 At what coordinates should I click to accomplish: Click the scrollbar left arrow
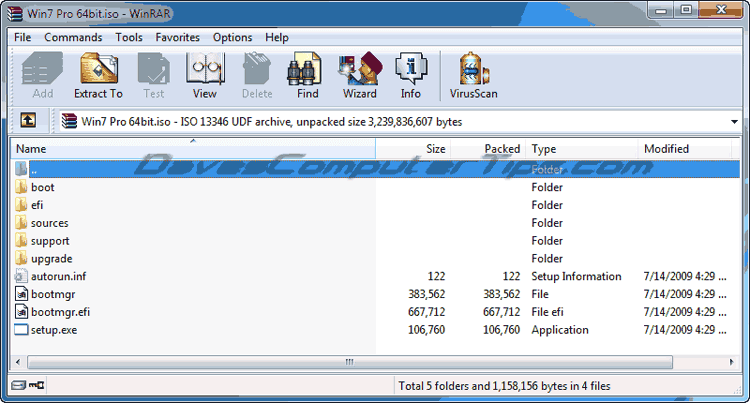[x=18, y=362]
